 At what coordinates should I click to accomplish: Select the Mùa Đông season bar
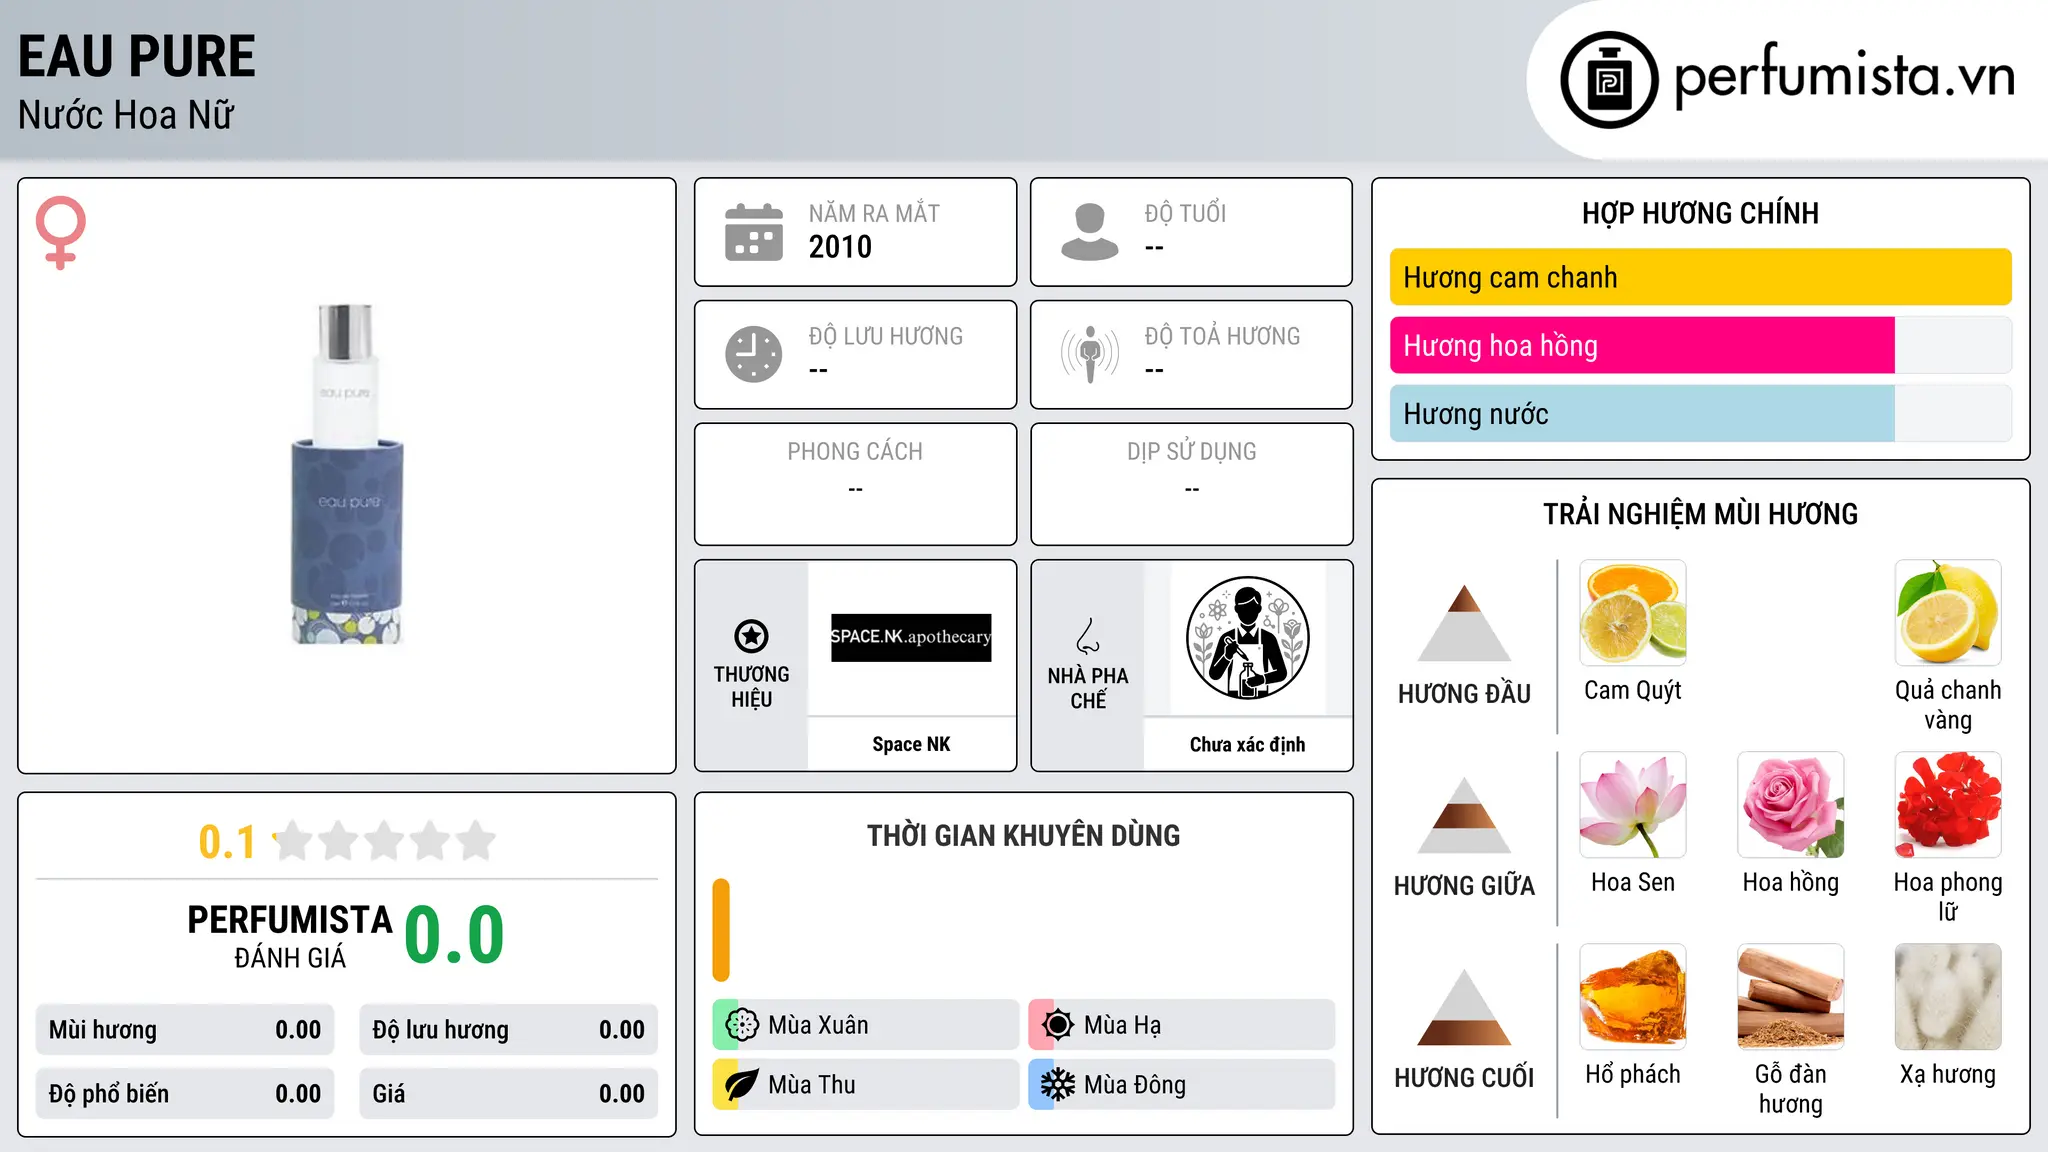pos(1182,1085)
